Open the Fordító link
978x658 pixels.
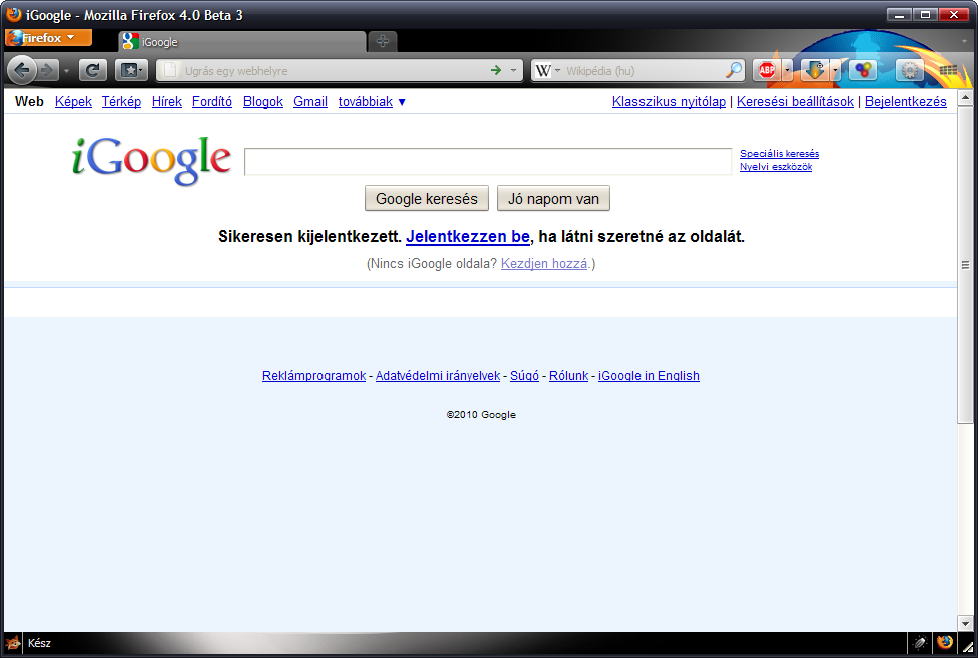click(x=211, y=101)
